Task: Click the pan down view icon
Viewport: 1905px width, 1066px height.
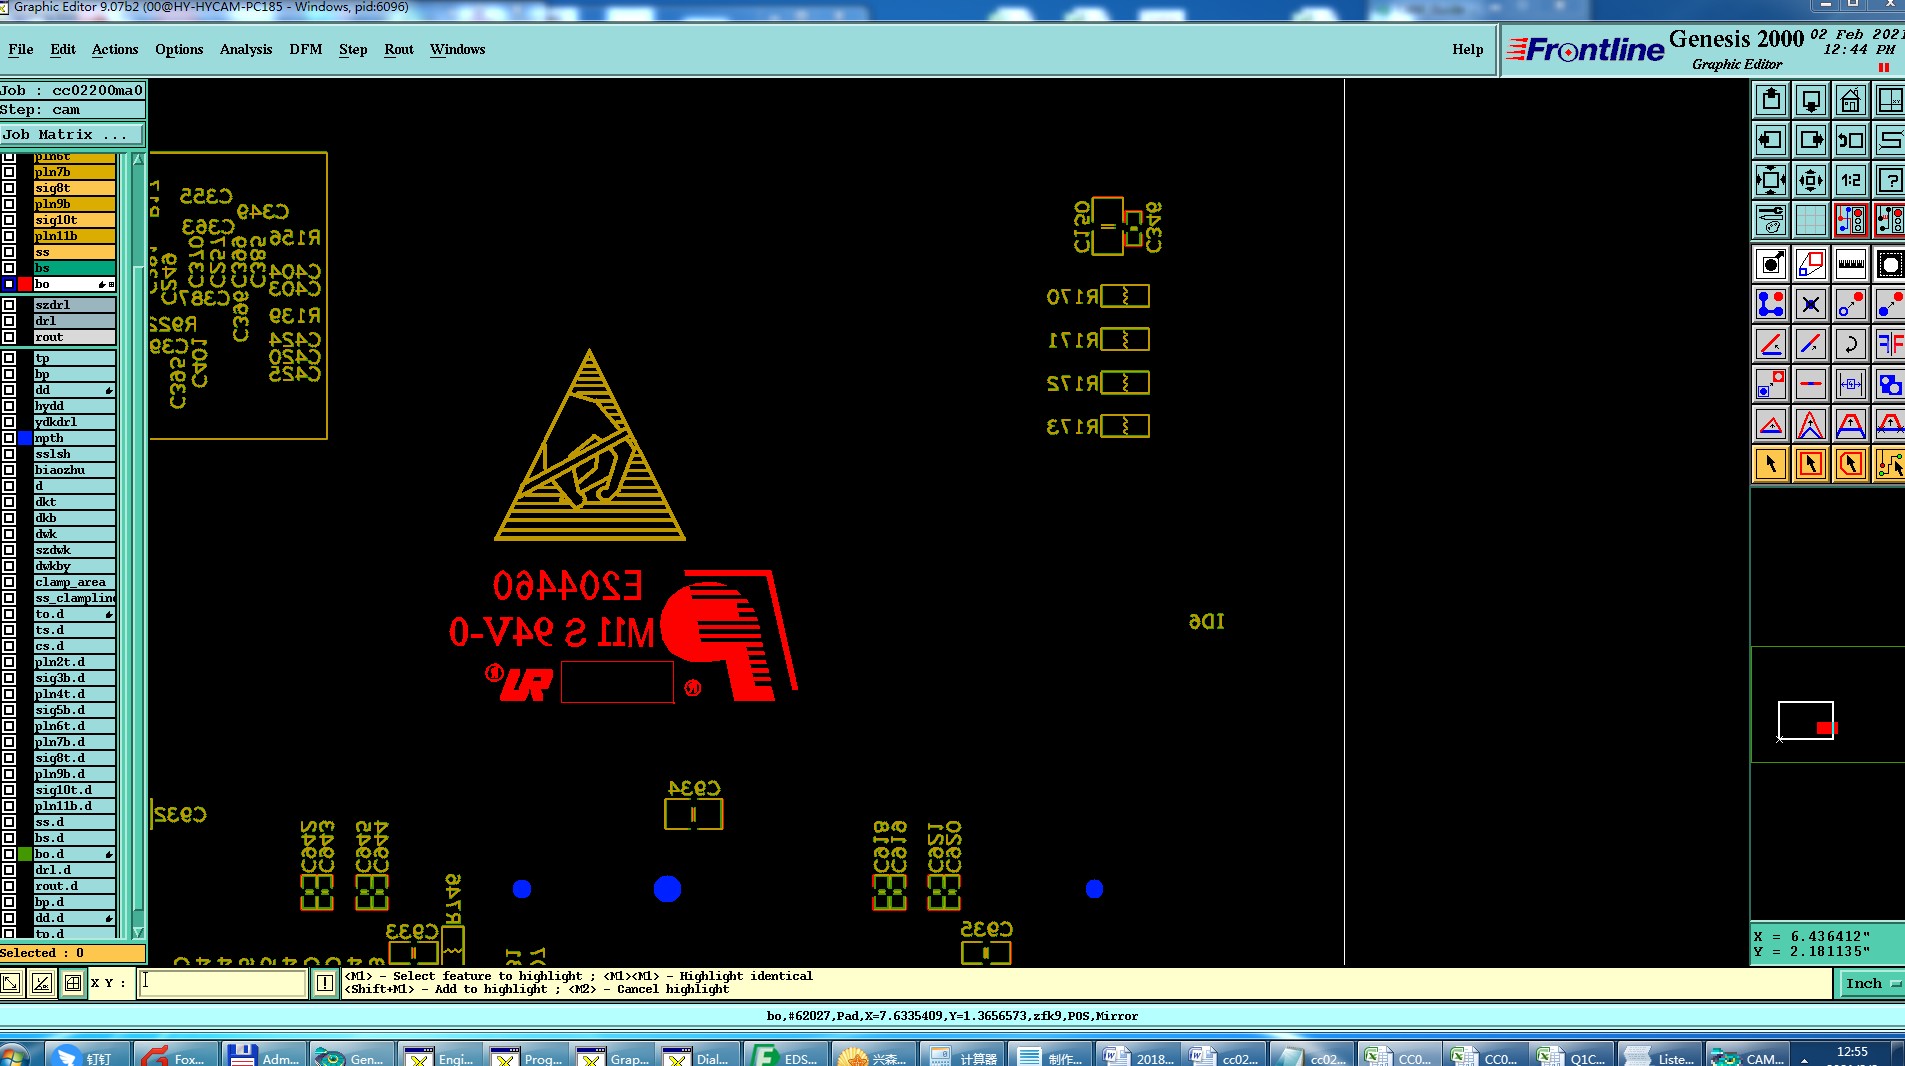Action: coord(1811,100)
